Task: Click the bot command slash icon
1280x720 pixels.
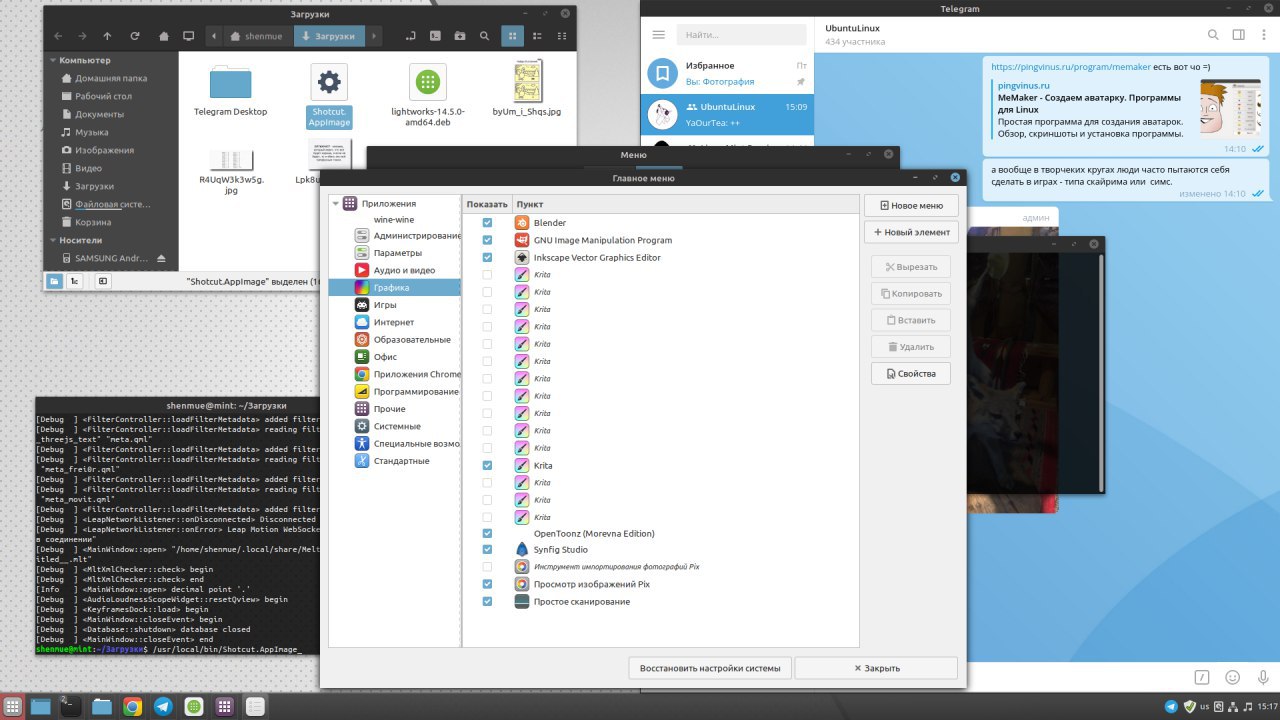Action: pos(1203,677)
